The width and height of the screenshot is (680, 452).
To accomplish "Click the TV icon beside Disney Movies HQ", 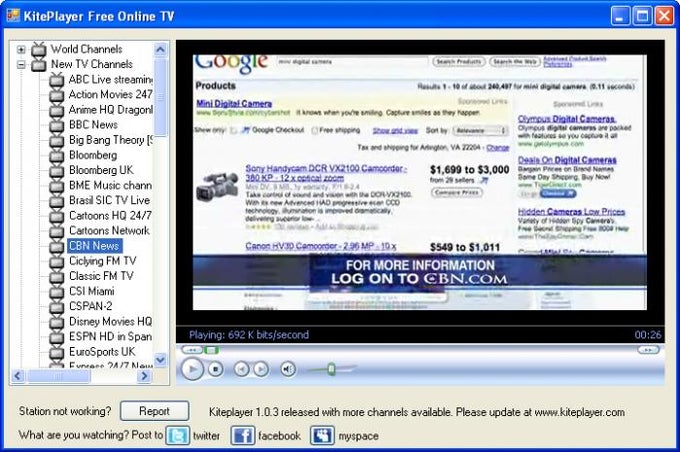I will click(56, 323).
